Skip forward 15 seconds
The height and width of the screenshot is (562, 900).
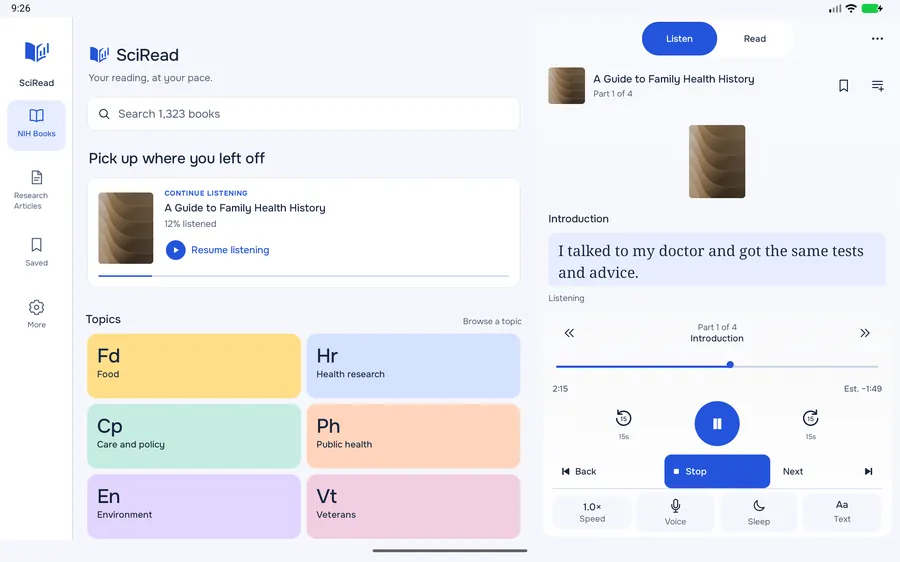[x=810, y=424]
